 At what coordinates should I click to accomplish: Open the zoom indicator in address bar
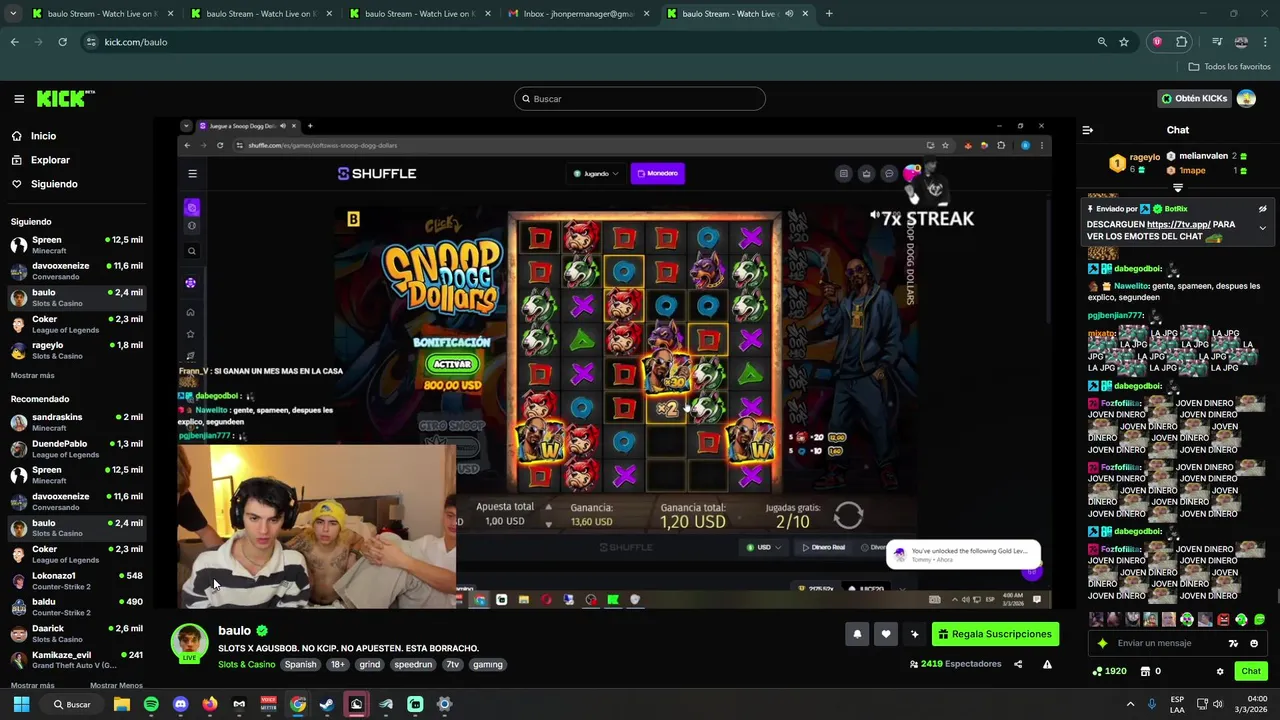[1102, 42]
